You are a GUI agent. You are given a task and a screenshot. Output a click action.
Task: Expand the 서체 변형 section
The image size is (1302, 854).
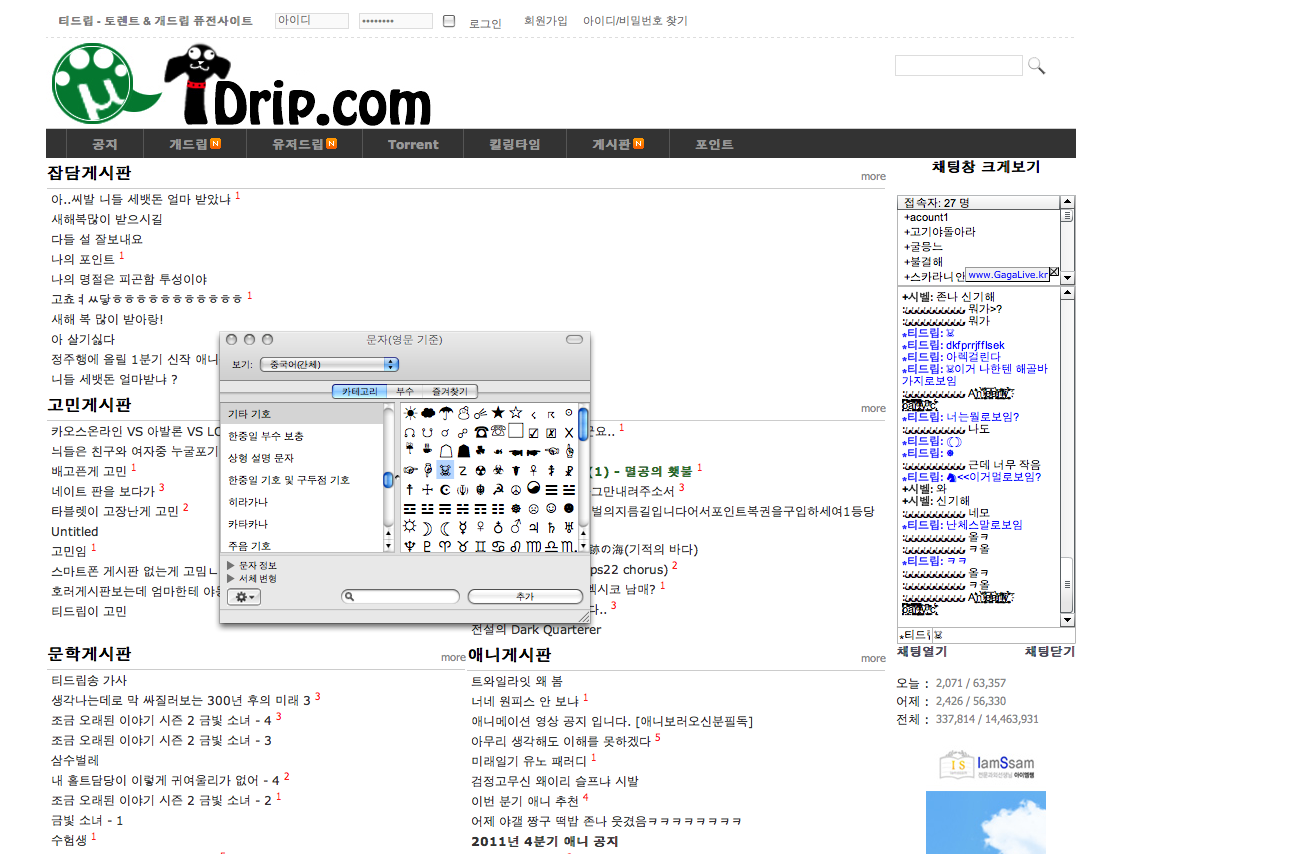click(x=231, y=578)
